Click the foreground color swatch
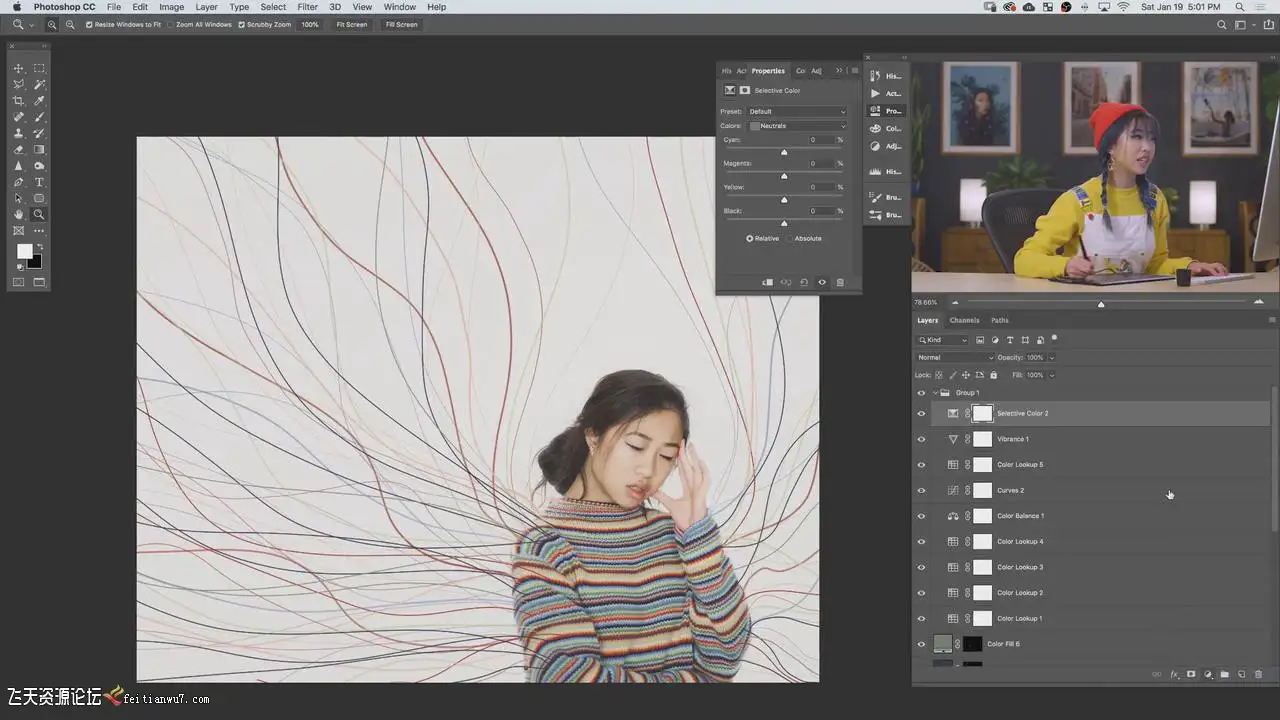The width and height of the screenshot is (1280, 720). (x=24, y=251)
